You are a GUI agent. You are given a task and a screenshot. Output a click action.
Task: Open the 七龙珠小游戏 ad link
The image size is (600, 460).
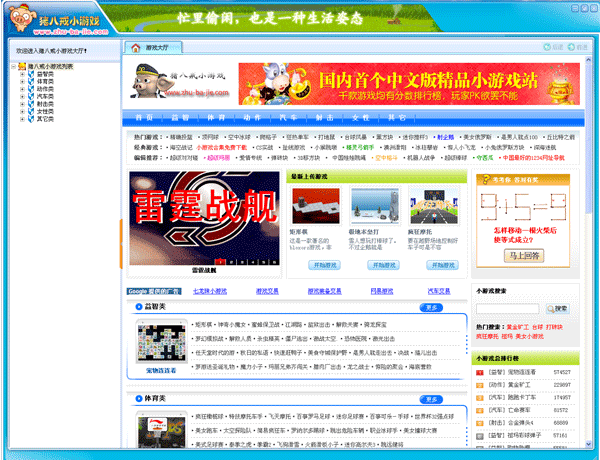coord(210,291)
